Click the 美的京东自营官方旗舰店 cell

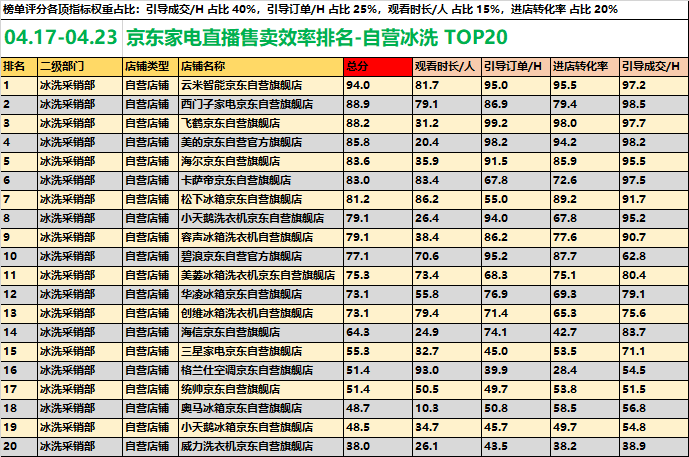pyautogui.click(x=261, y=142)
